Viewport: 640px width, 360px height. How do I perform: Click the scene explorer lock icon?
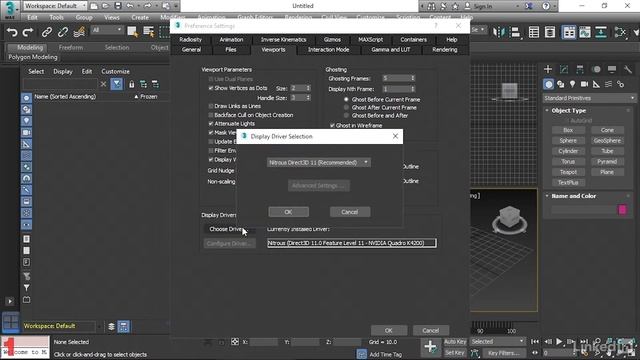[x=131, y=84]
